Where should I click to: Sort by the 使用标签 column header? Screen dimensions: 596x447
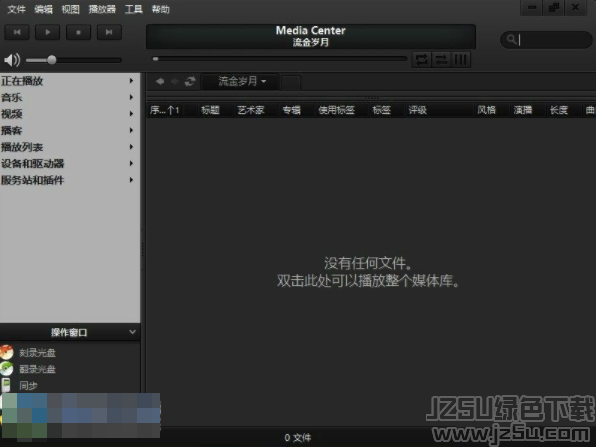tap(336, 110)
